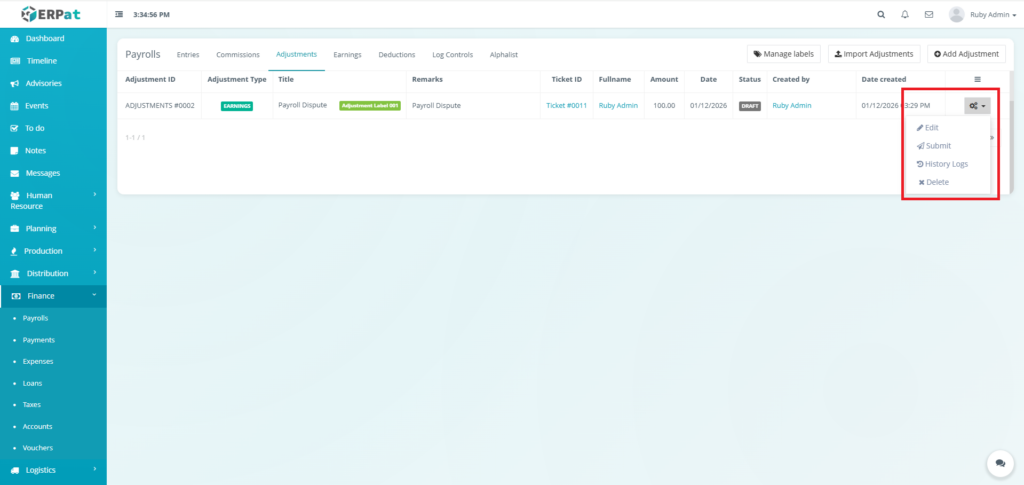Click the Add Adjustment button
1024x485 pixels.
tap(966, 54)
